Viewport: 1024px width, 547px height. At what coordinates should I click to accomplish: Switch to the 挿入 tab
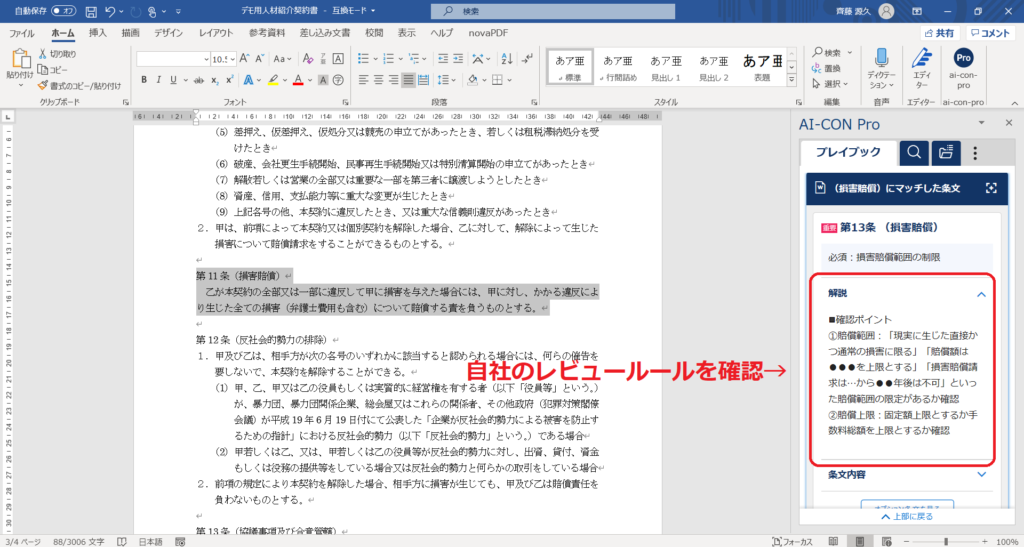(97, 33)
